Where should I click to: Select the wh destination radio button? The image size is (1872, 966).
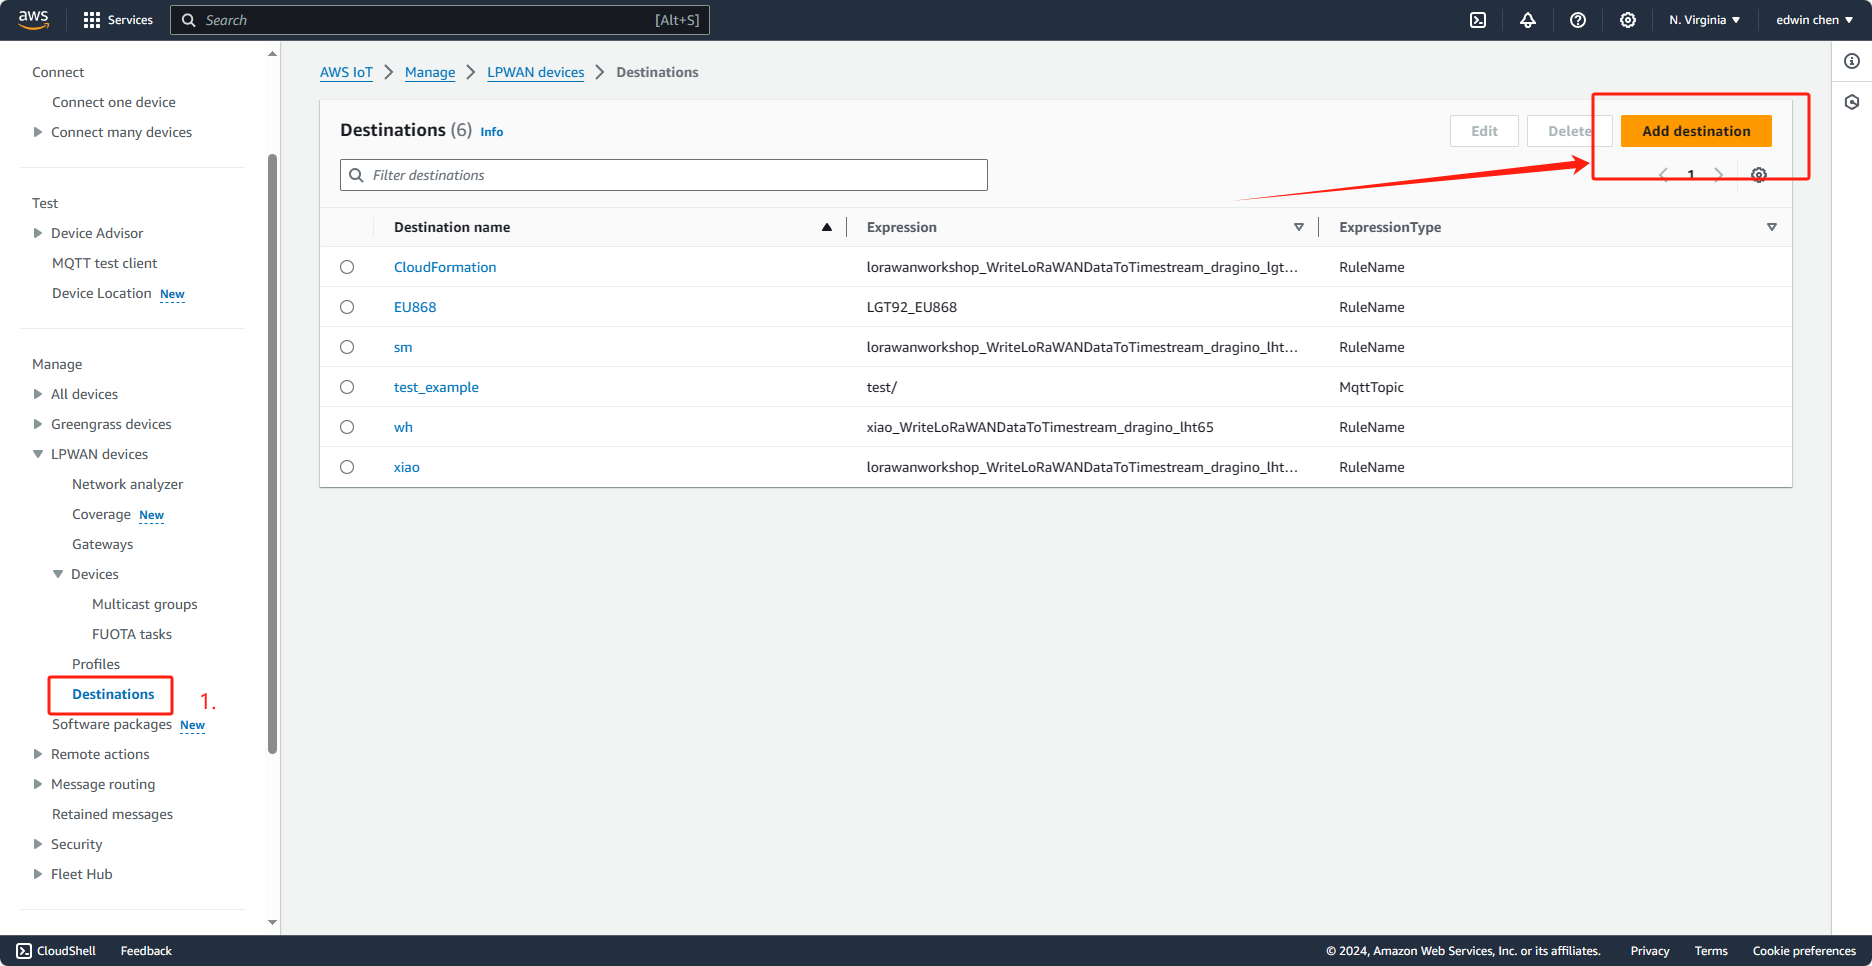347,427
